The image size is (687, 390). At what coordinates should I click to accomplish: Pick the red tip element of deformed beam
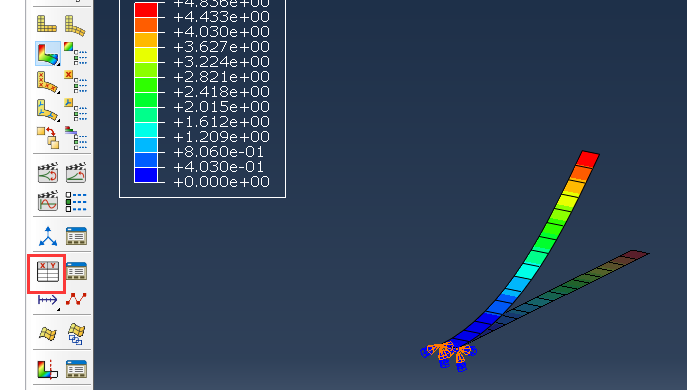click(587, 160)
